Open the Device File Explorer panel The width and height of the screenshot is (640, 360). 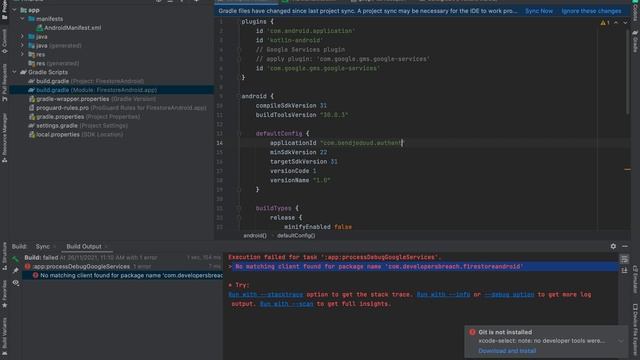point(636,331)
